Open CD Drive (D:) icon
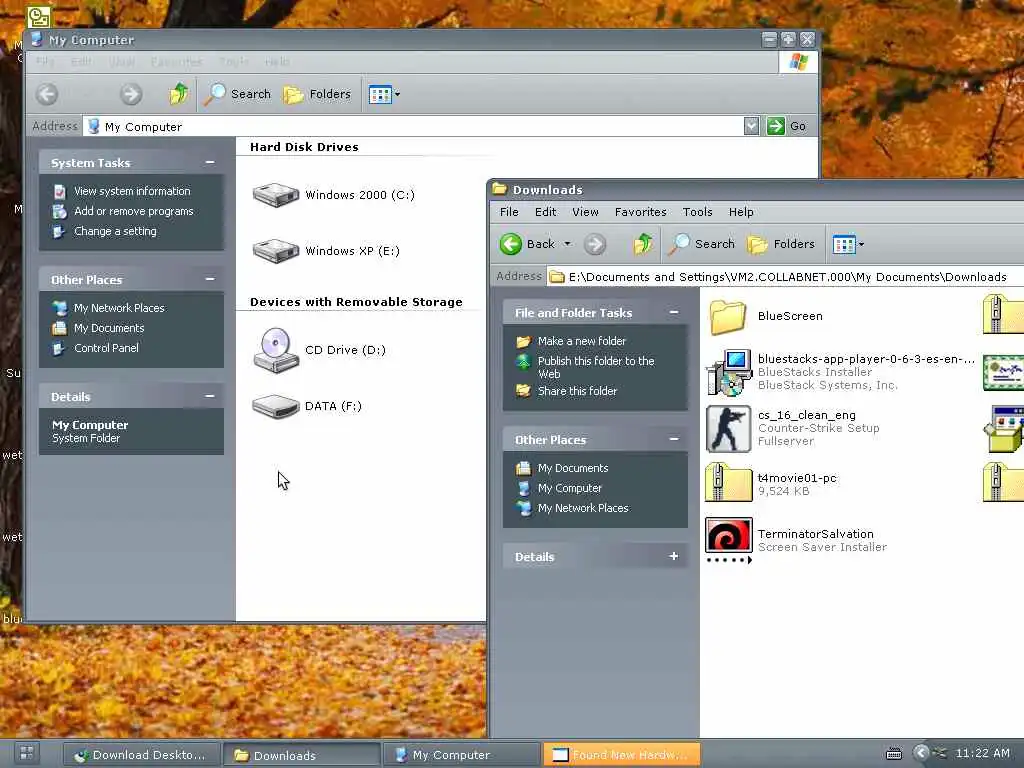 [319, 350]
